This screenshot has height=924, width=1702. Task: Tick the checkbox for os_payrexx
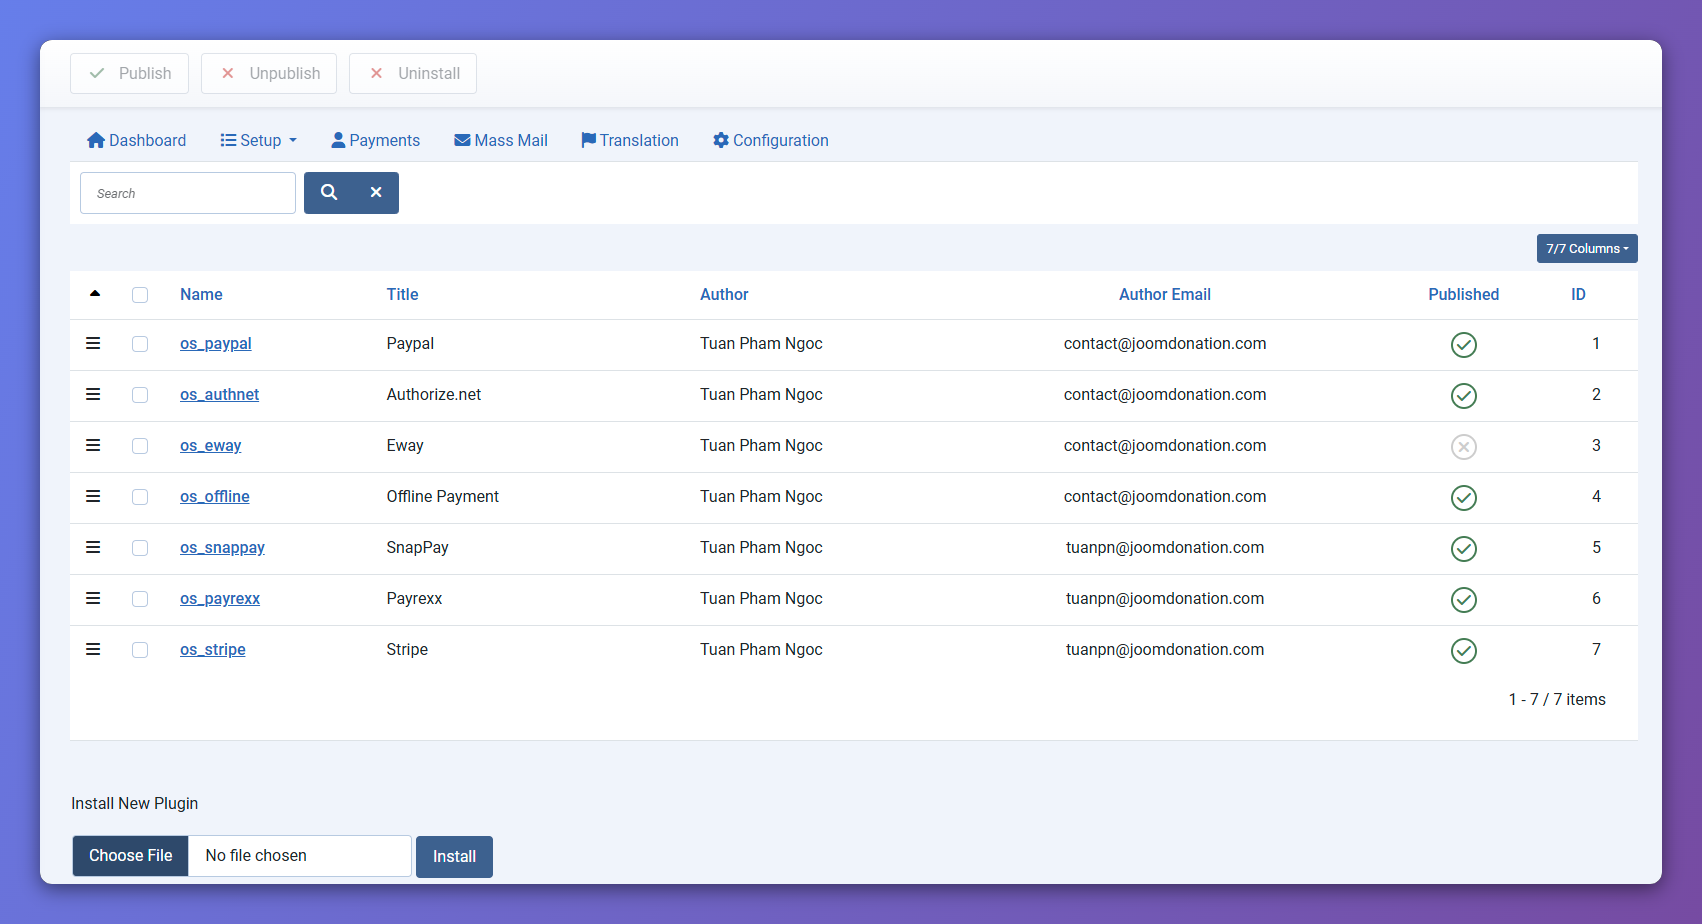pos(140,599)
